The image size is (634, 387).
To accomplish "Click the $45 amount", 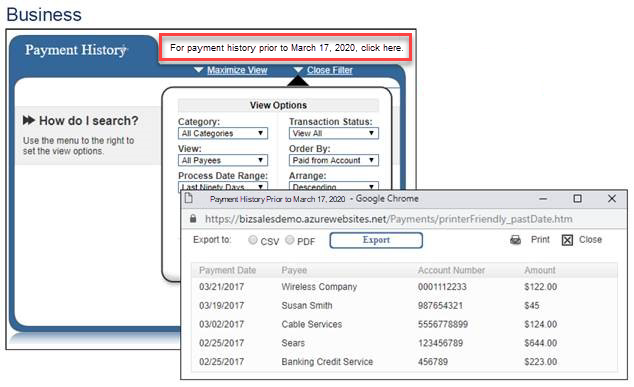I will click(532, 305).
